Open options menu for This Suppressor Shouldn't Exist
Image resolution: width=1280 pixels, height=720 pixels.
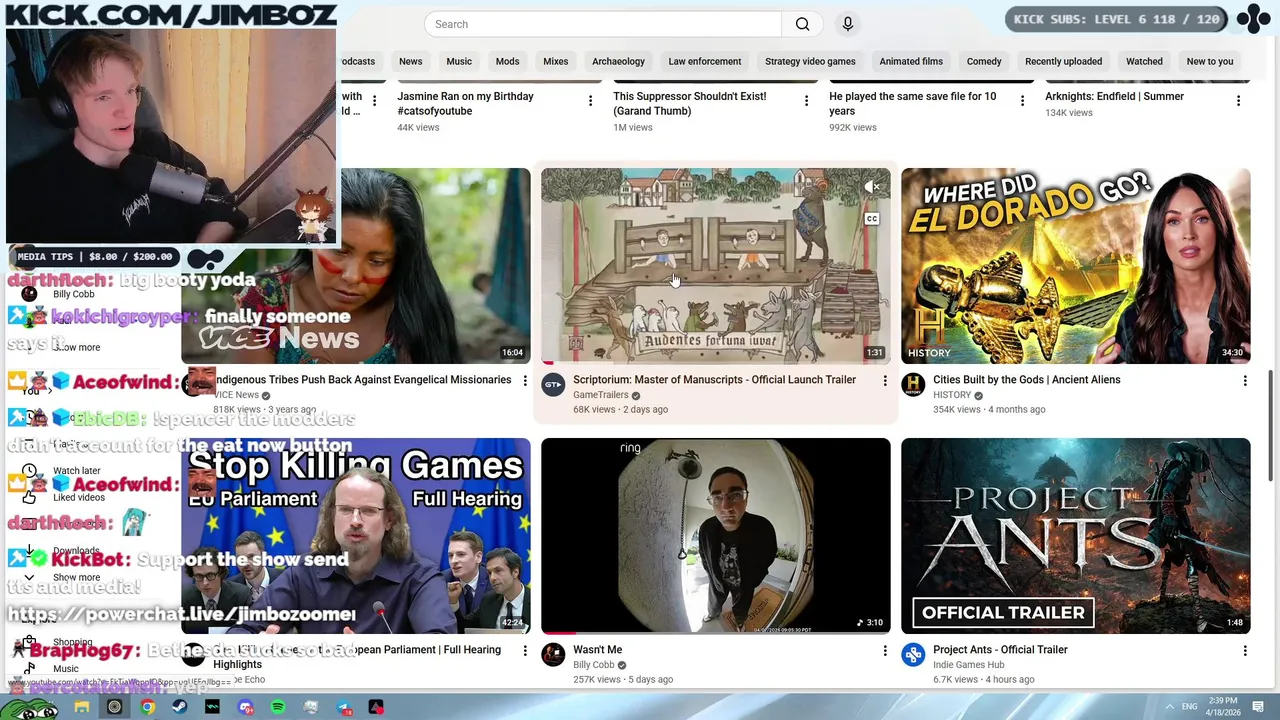(x=806, y=100)
